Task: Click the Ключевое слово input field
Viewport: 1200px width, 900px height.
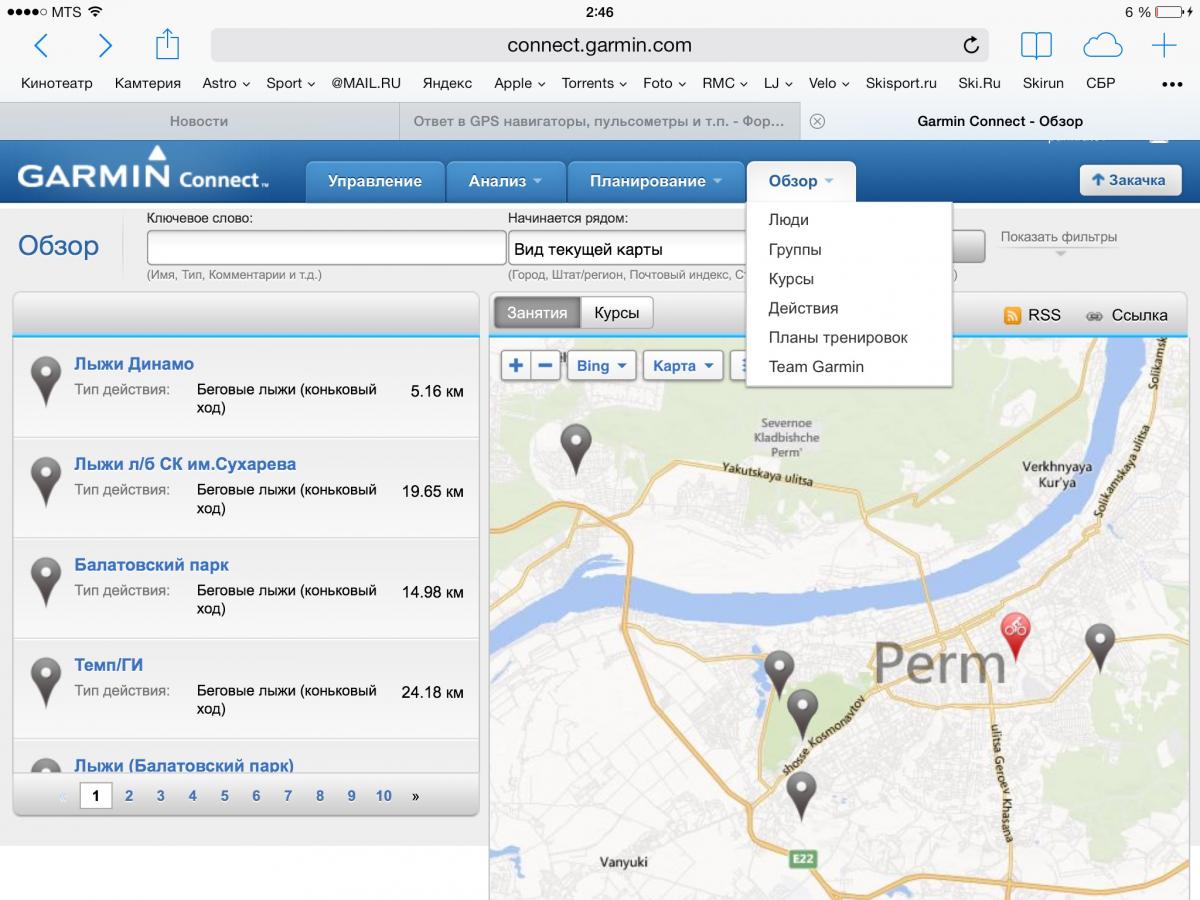Action: 326,248
